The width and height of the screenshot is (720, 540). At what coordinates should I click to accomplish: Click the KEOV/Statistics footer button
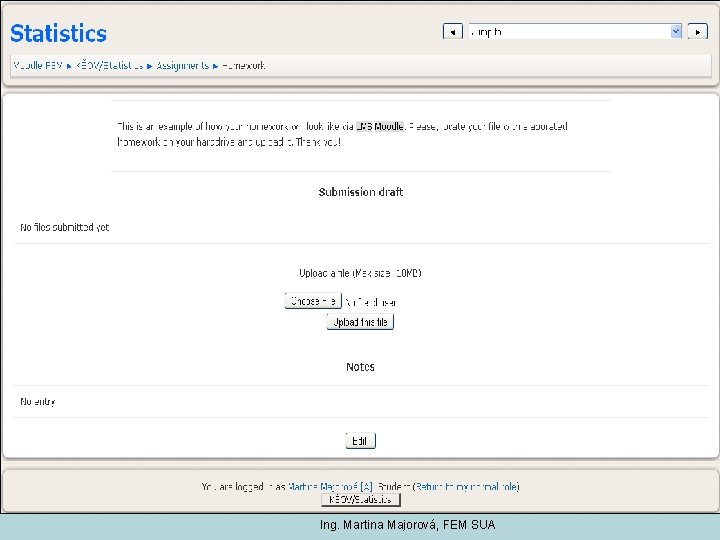[361, 499]
